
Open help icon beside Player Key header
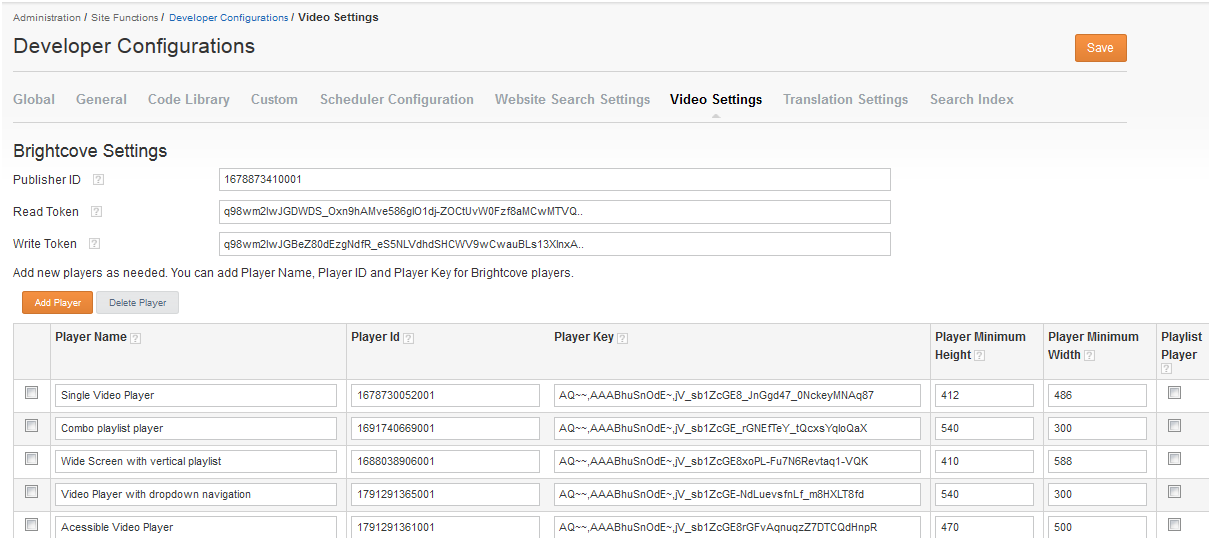(x=623, y=338)
